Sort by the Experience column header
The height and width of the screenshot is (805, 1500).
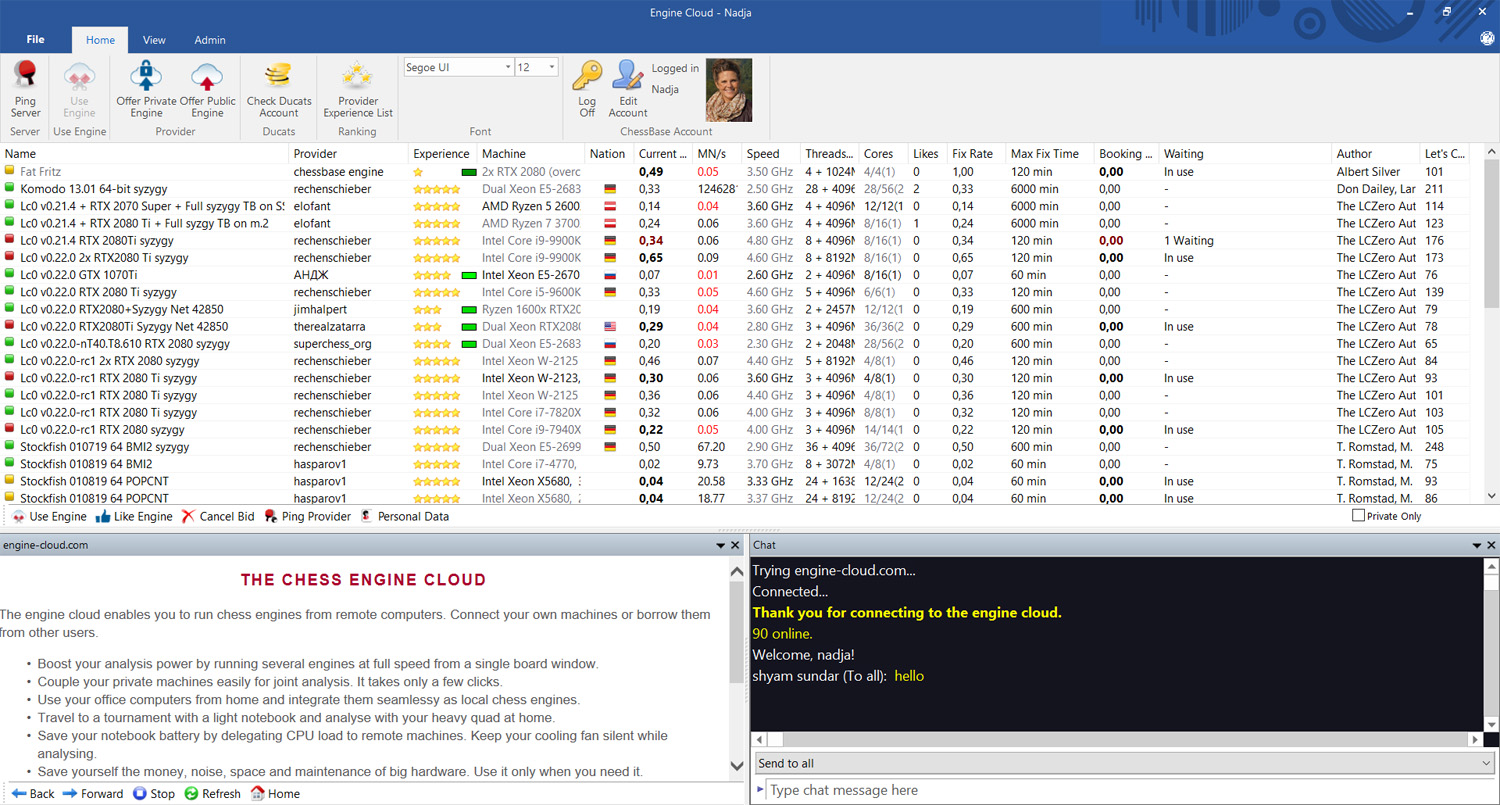tap(442, 154)
